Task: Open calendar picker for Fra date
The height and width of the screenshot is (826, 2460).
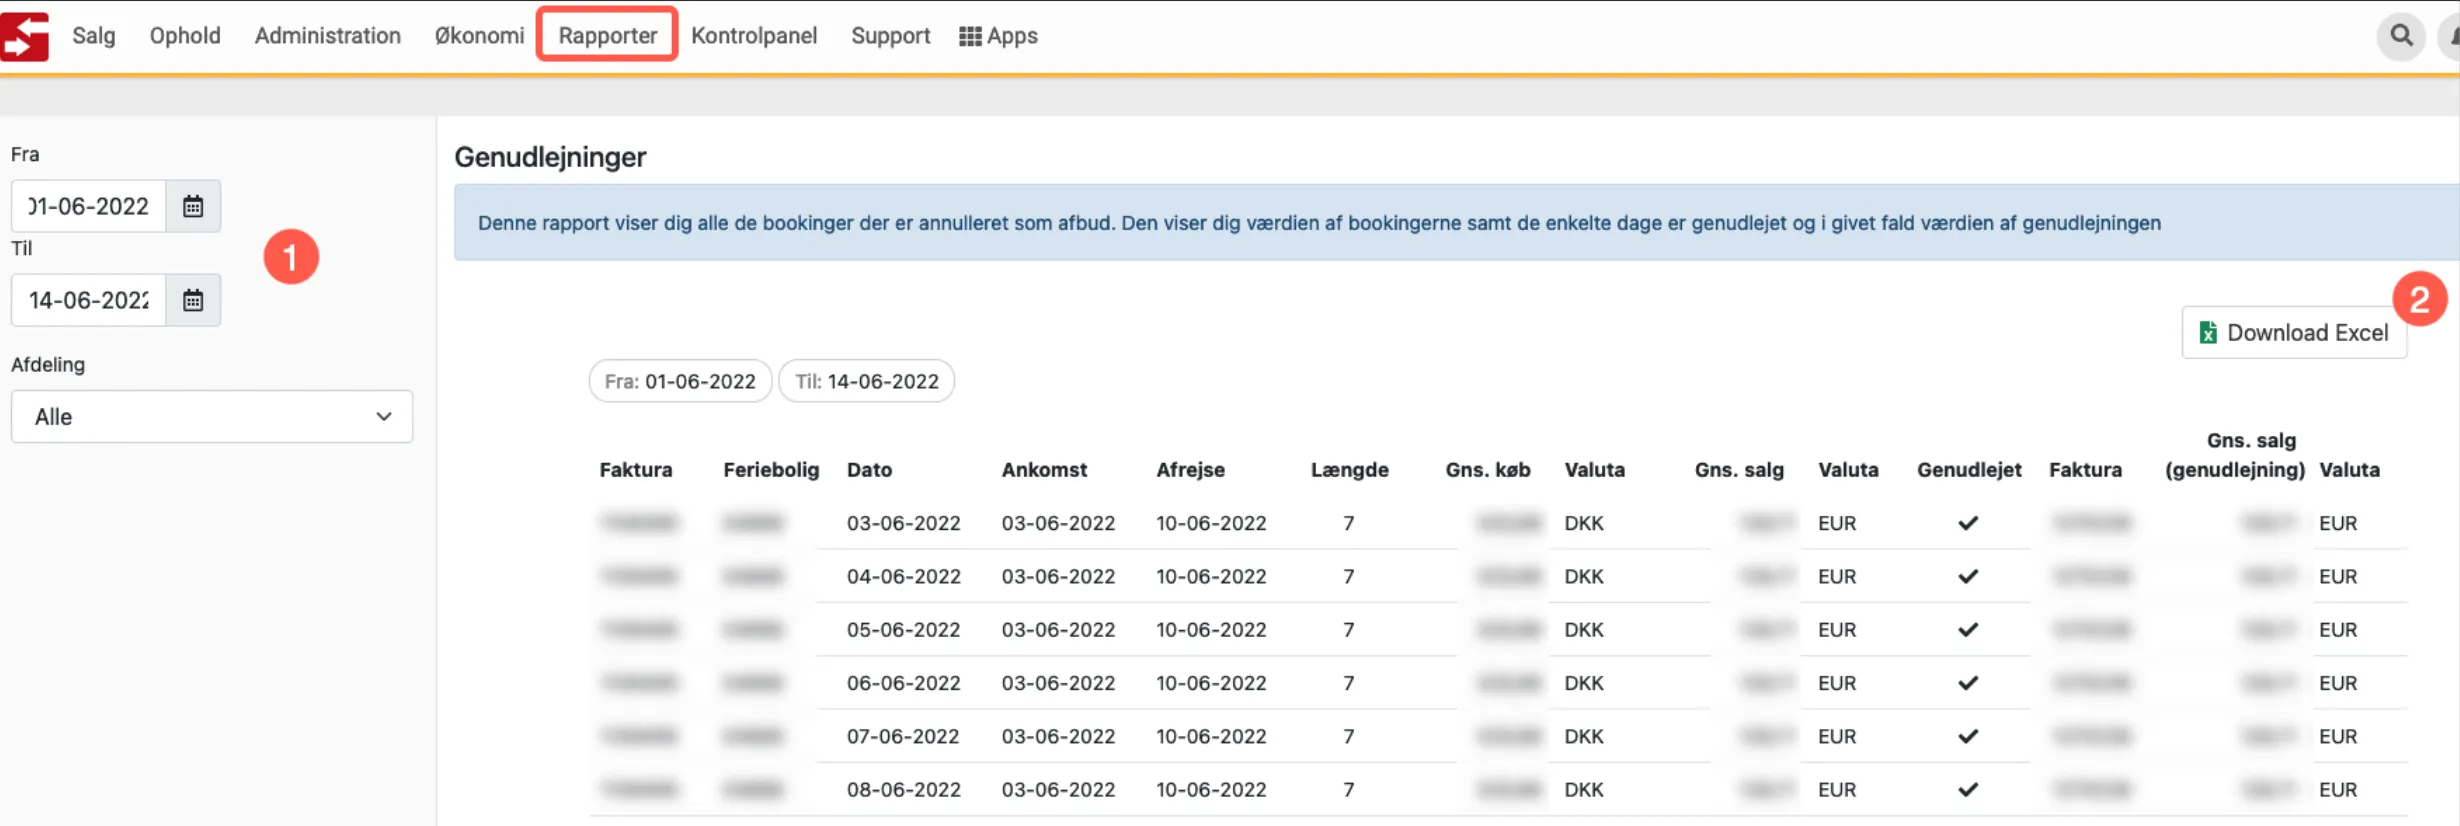Action: pos(193,206)
